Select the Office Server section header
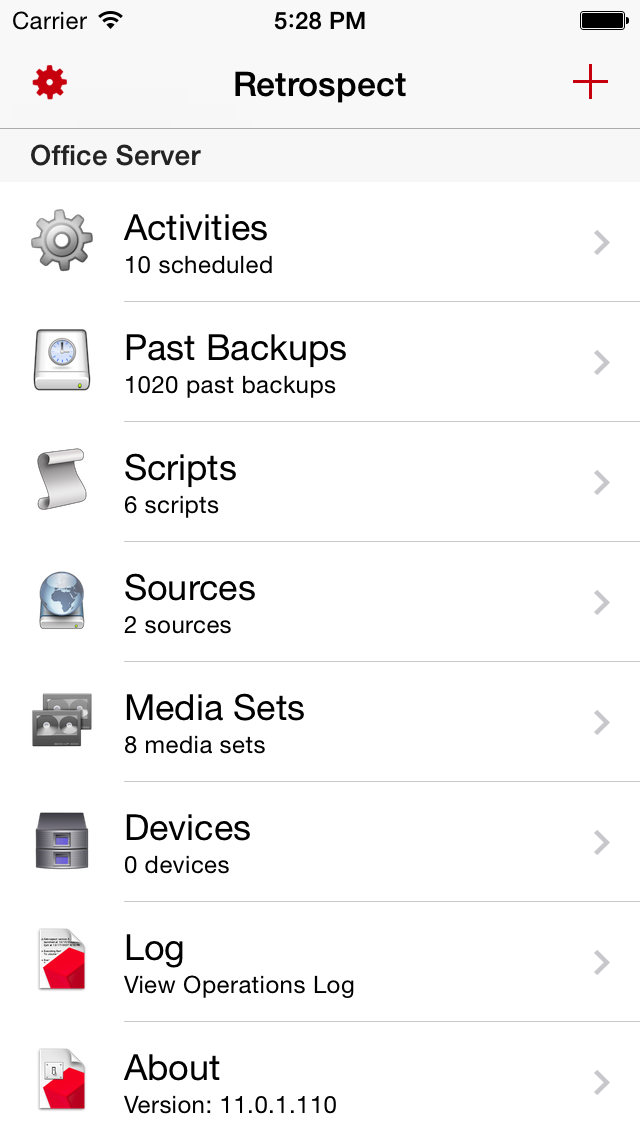Viewport: 640px width, 1136px height. [320, 156]
